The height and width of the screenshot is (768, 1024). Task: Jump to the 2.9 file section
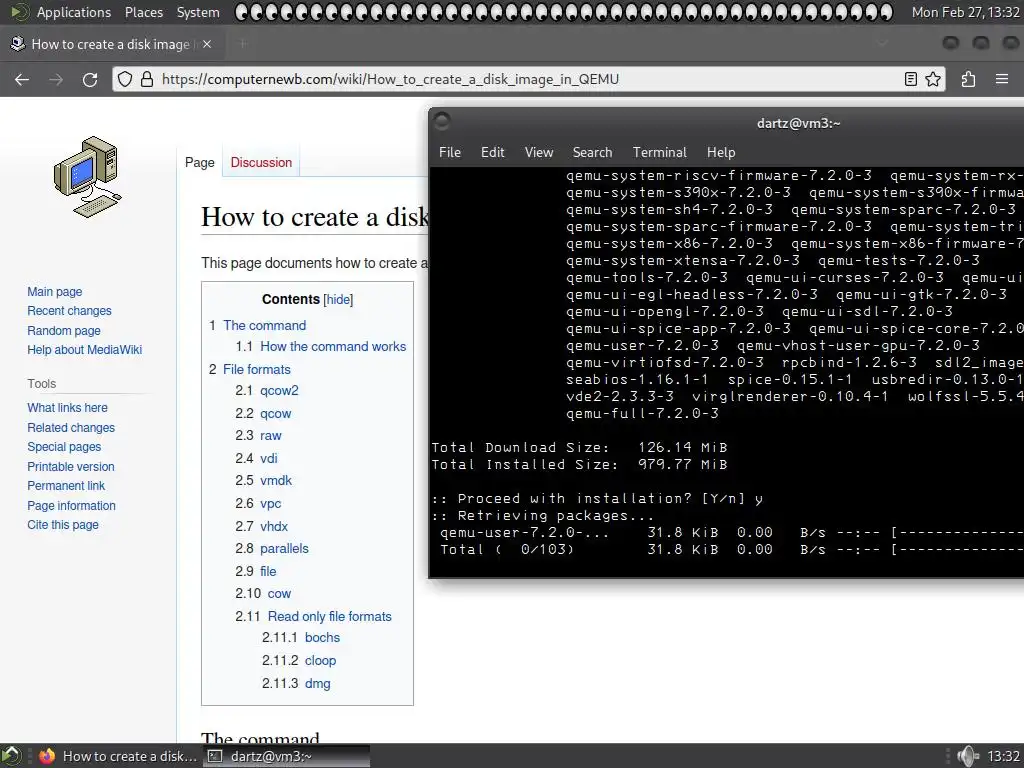click(268, 571)
